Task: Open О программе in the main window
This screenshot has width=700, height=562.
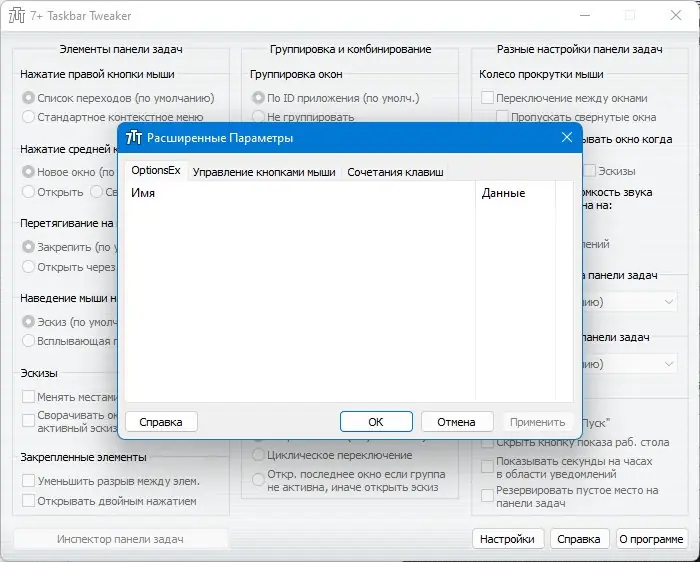Action: 651,539
